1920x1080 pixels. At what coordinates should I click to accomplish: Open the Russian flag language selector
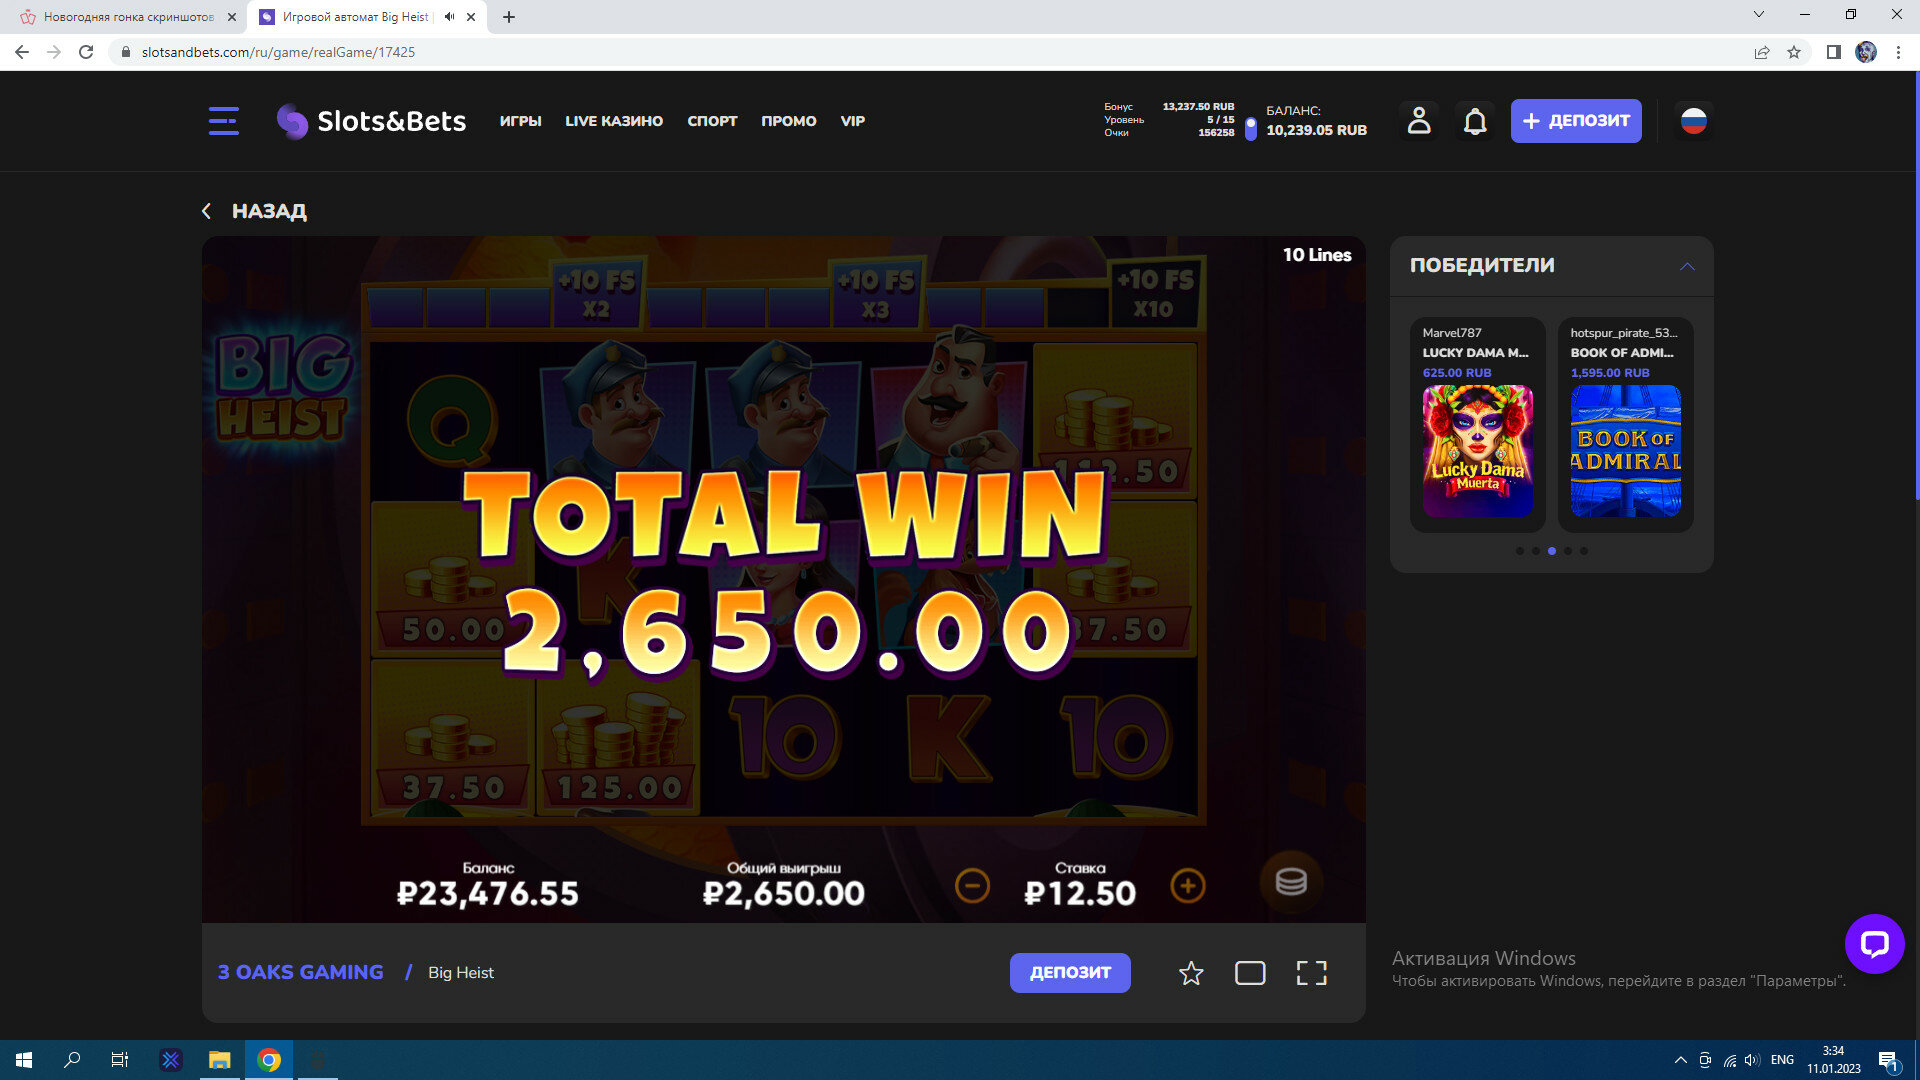tap(1693, 121)
